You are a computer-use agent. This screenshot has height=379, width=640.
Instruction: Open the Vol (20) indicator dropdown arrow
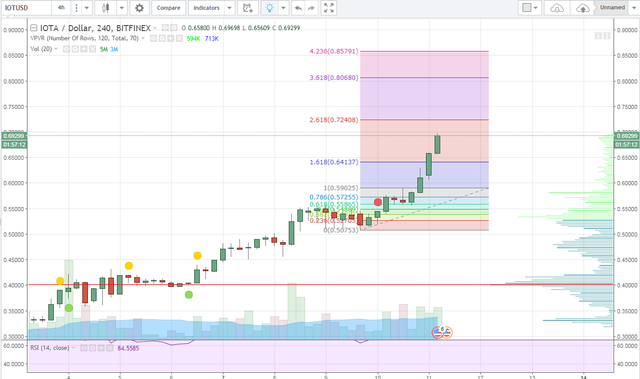(x=56, y=49)
